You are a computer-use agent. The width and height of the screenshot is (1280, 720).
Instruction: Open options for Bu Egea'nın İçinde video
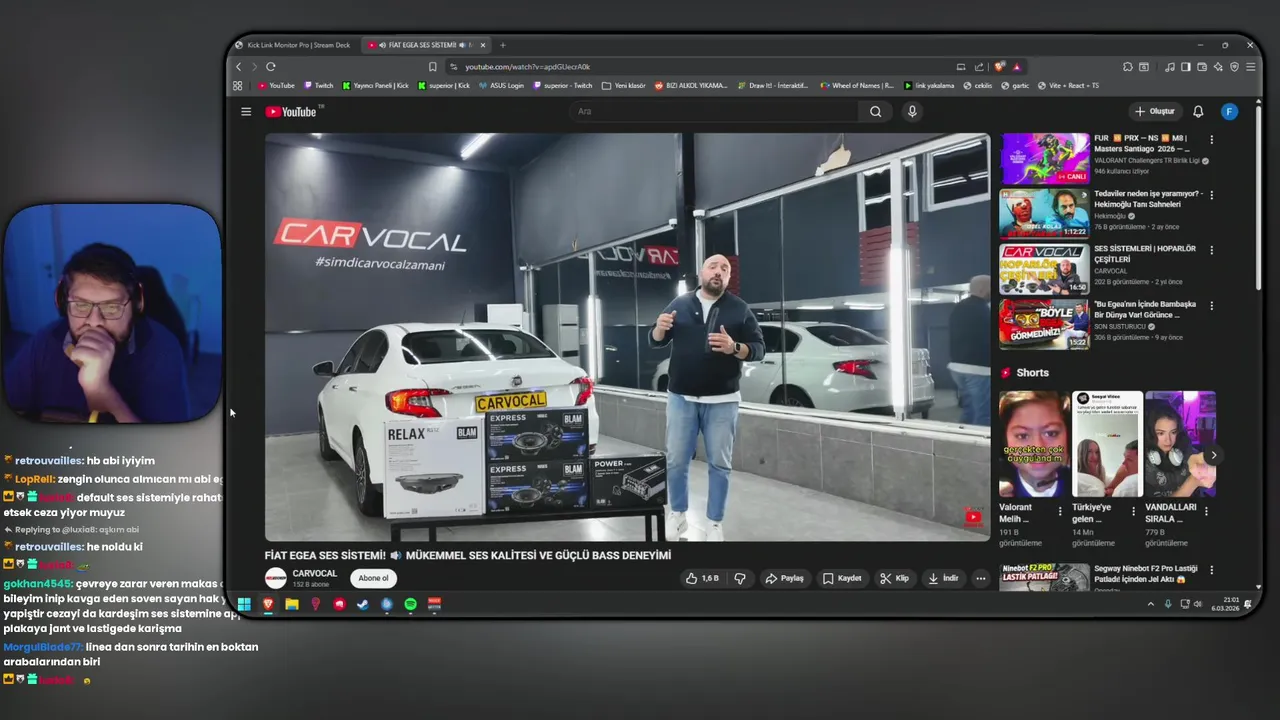(x=1211, y=305)
